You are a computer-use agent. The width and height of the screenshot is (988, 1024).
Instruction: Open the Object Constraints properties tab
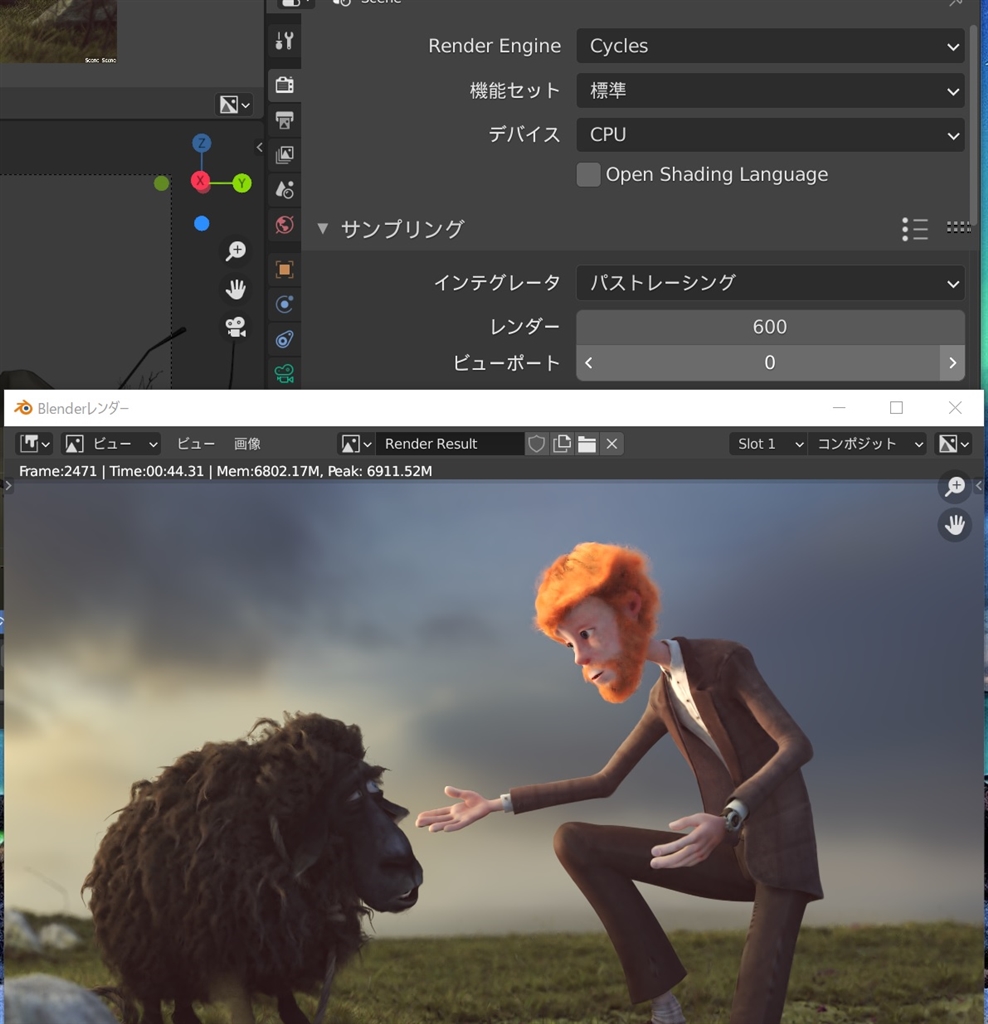click(x=284, y=339)
